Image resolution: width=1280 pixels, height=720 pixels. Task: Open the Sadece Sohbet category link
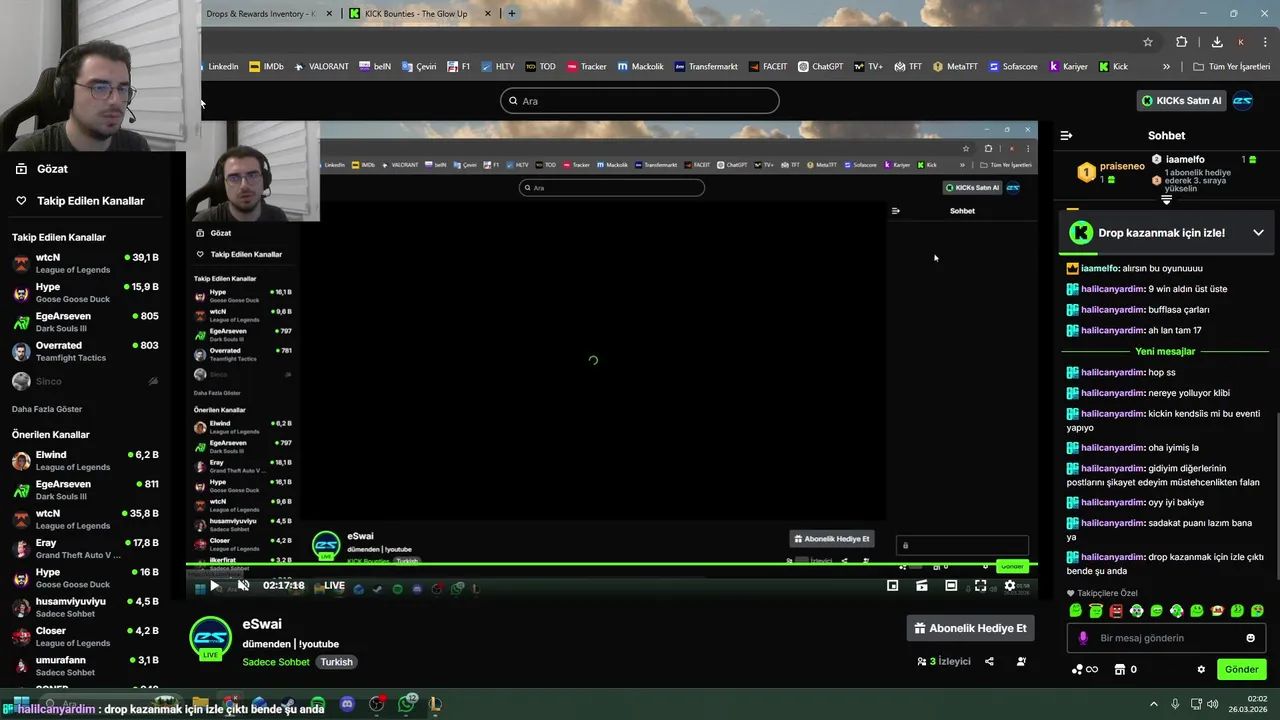[x=276, y=662]
